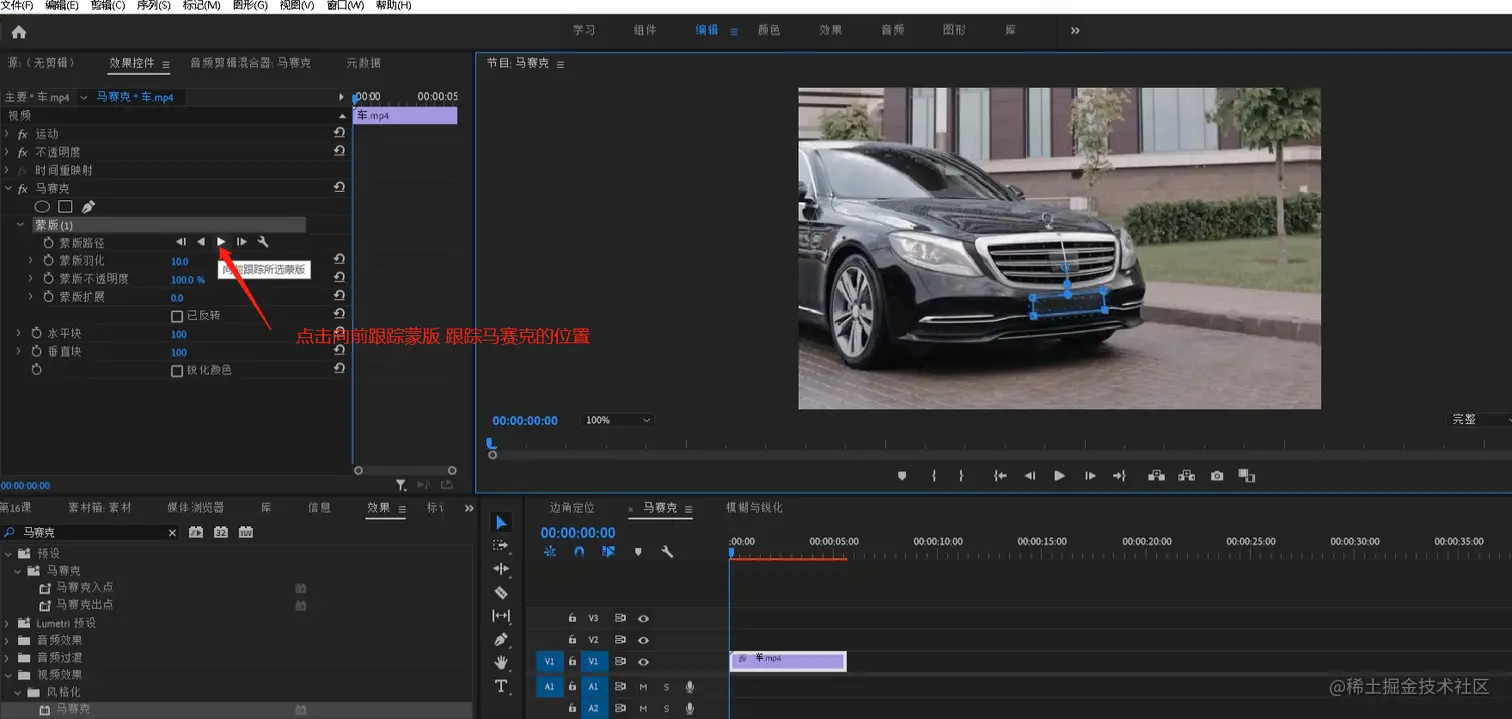Open the 媒体浏览器 panel tab

point(195,508)
